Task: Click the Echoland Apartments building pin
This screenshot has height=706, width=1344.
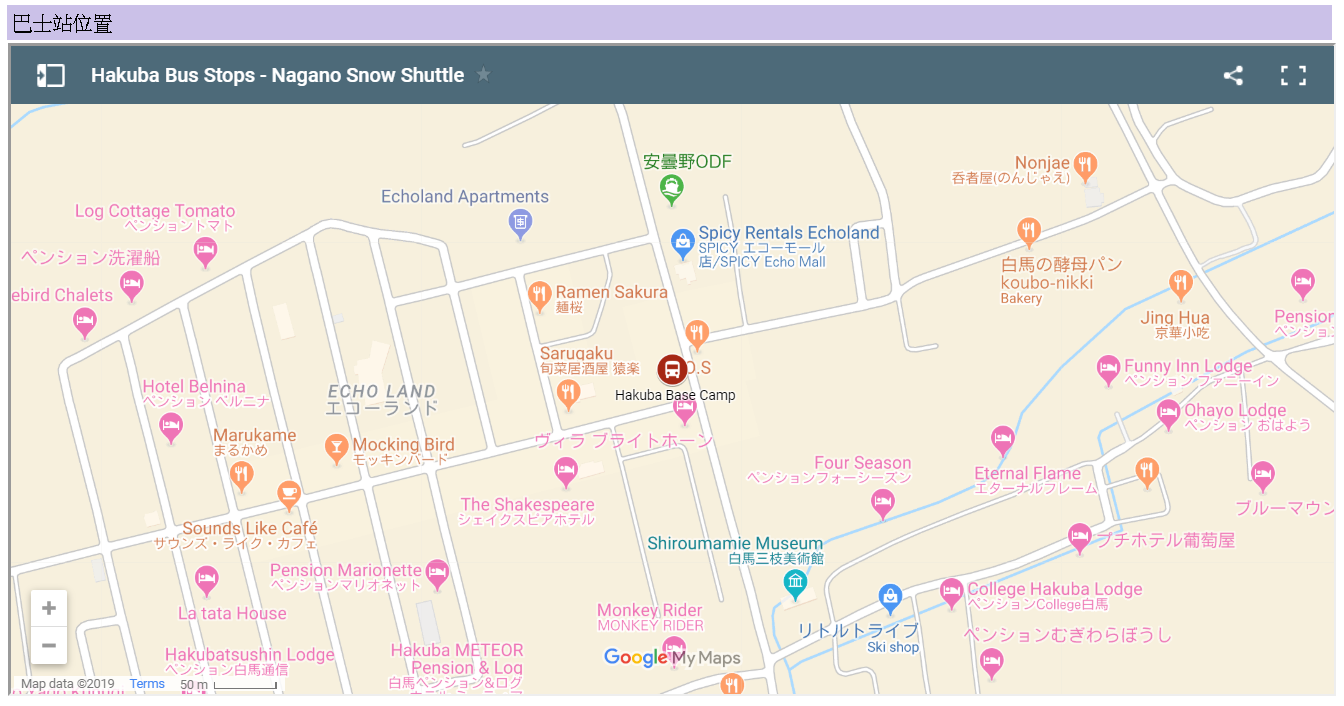Action: 520,223
